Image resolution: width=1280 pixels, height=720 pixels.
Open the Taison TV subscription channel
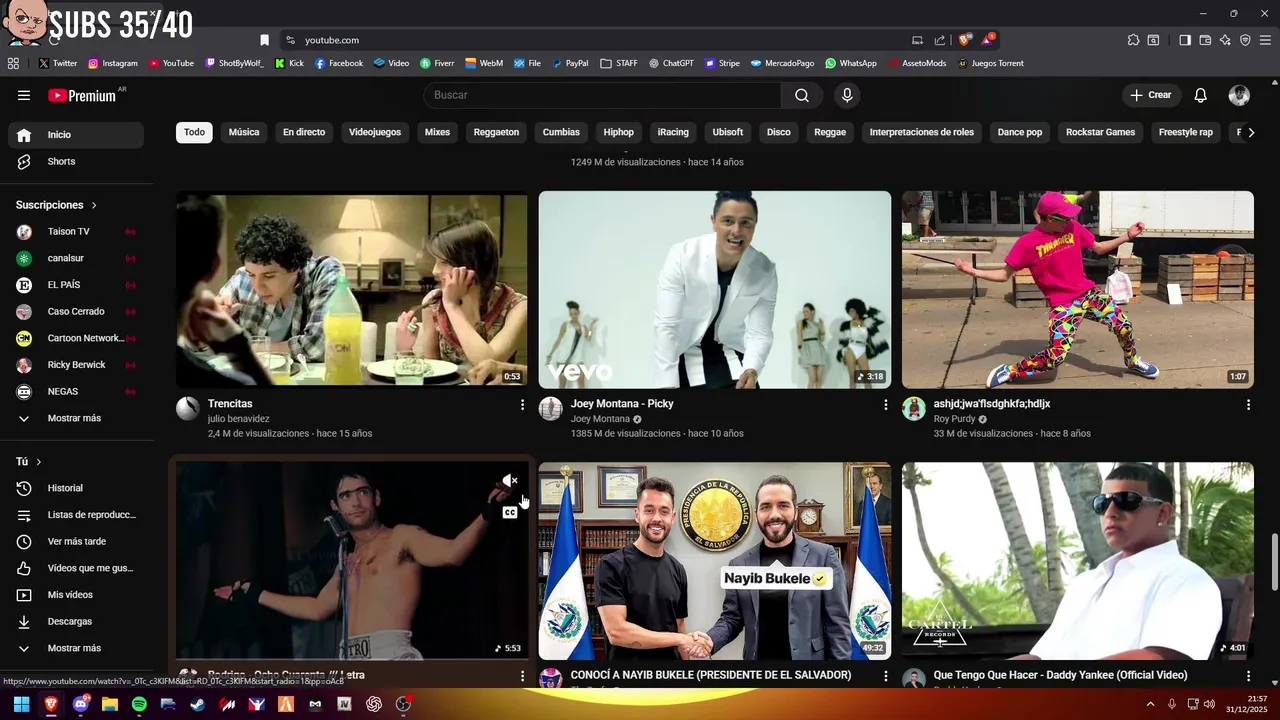(76, 231)
